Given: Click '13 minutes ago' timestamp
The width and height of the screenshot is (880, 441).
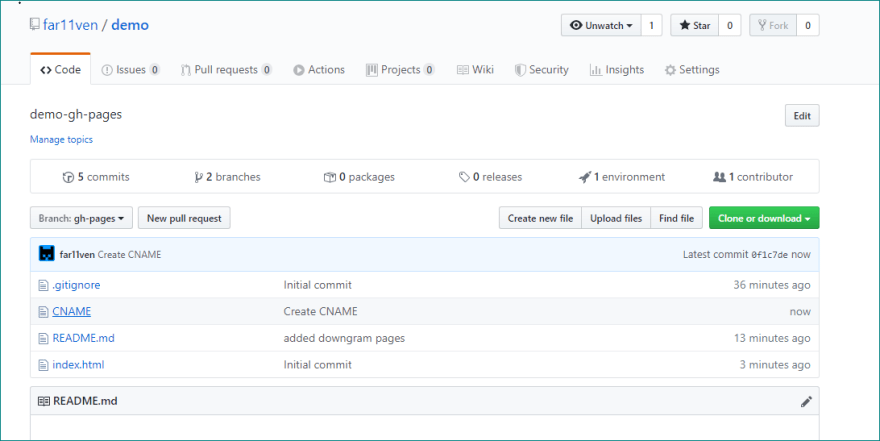Looking at the screenshot, I should coord(772,338).
